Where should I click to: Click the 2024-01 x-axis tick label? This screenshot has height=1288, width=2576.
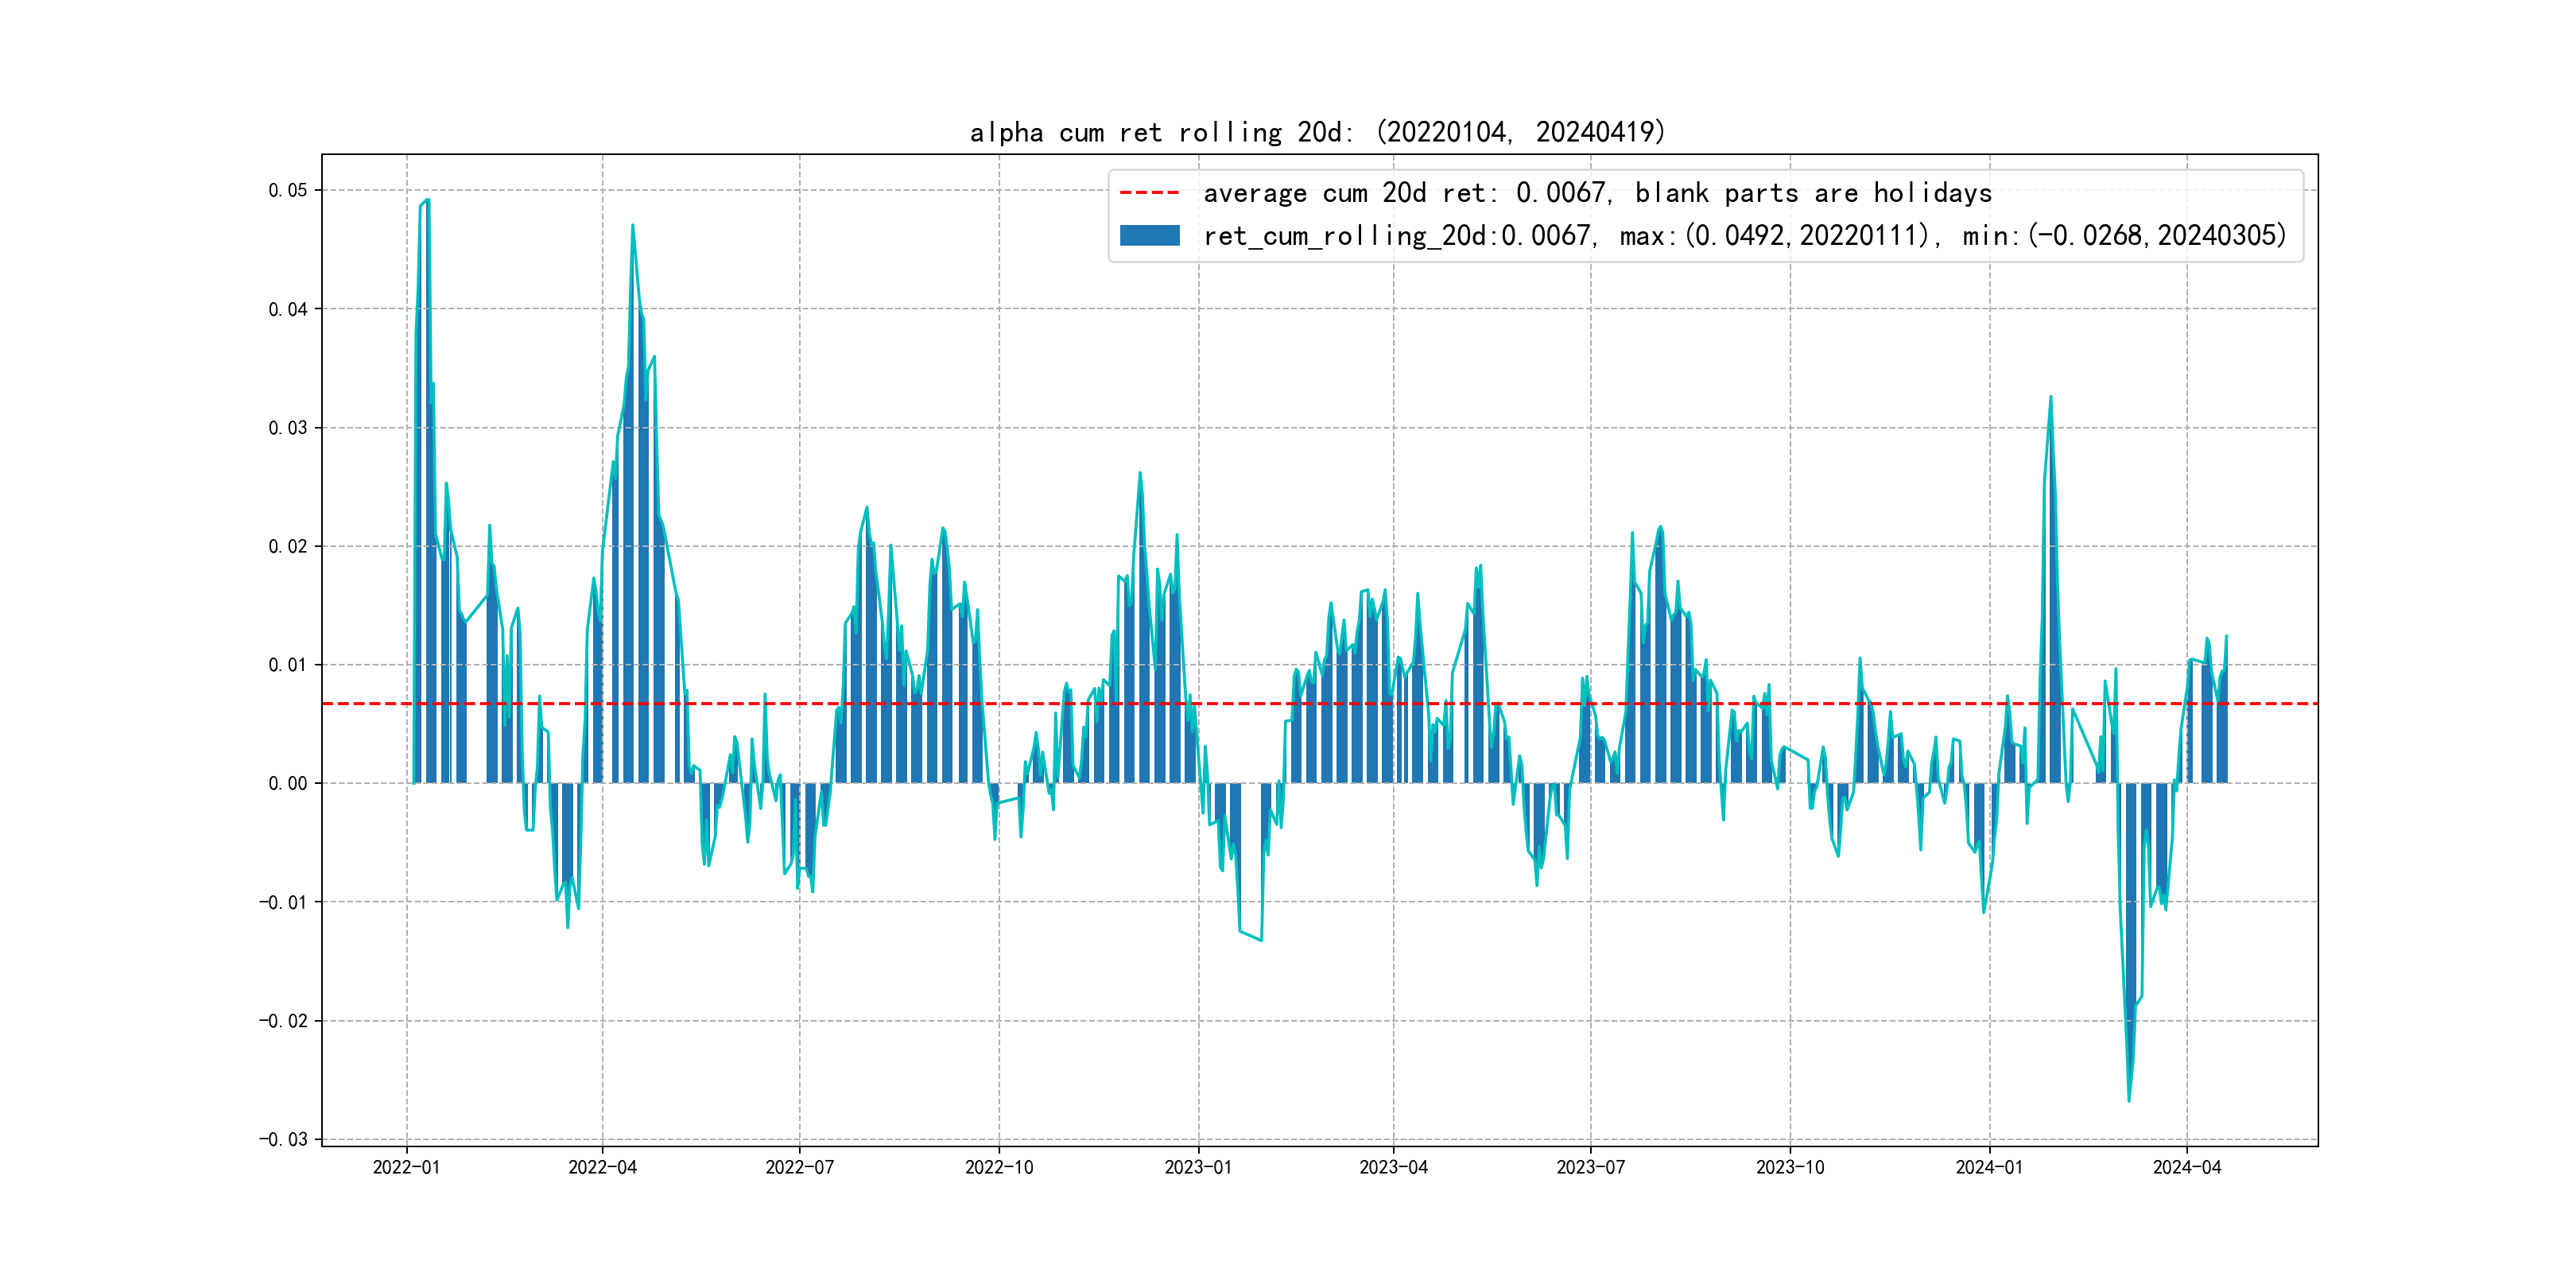pyautogui.click(x=1989, y=1167)
